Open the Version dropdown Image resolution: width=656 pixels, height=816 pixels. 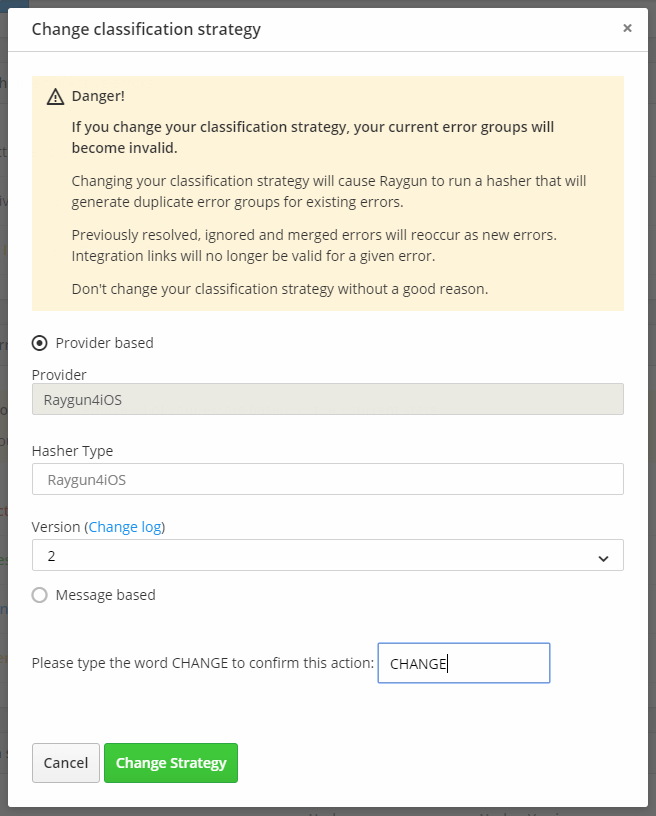coord(328,556)
